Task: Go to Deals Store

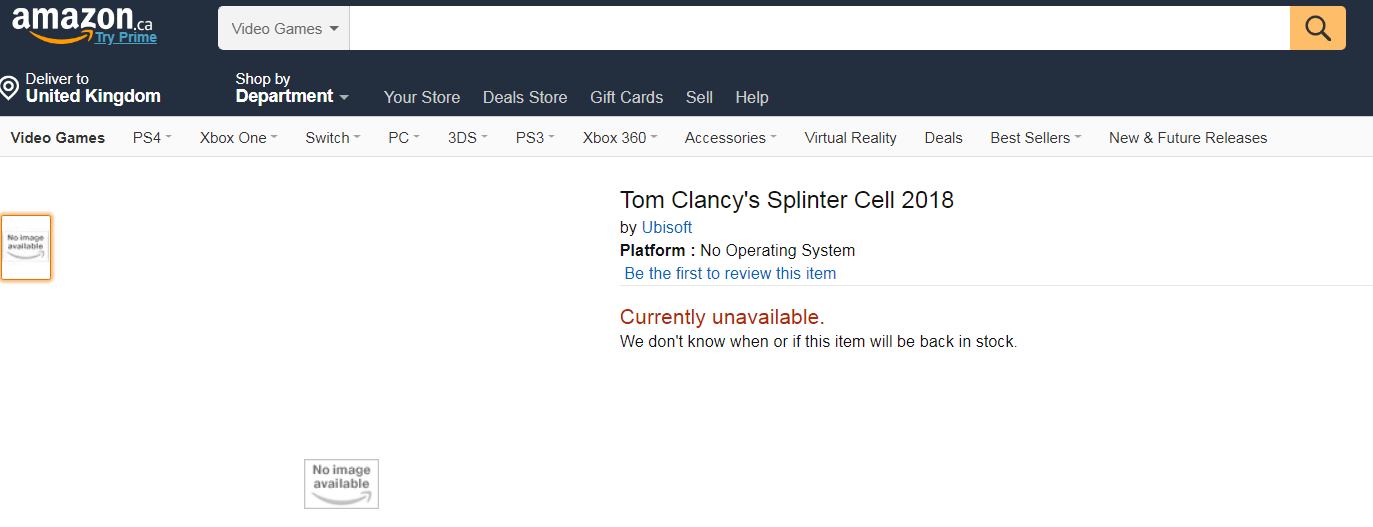Action: click(x=525, y=97)
